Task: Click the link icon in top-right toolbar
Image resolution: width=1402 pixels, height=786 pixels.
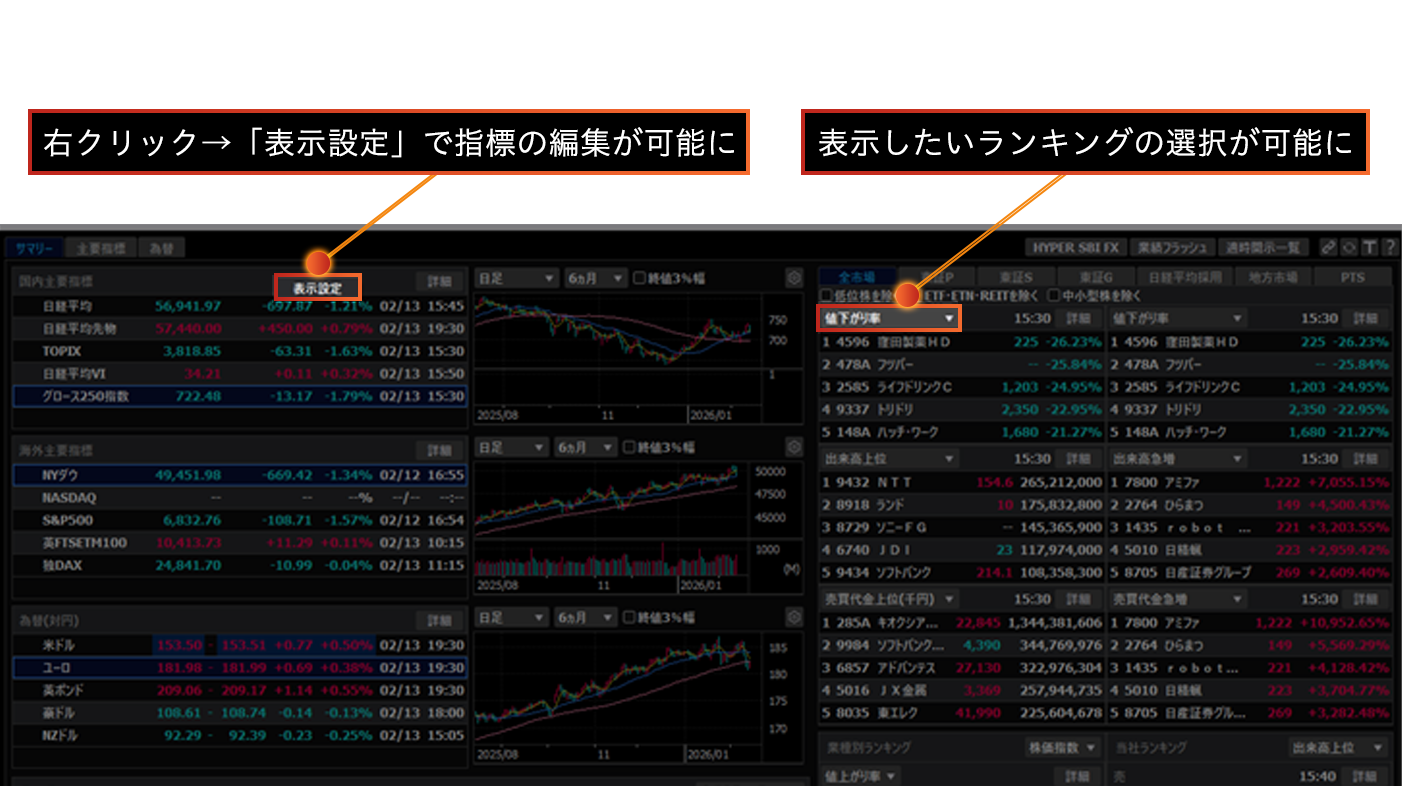Action: 1328,247
